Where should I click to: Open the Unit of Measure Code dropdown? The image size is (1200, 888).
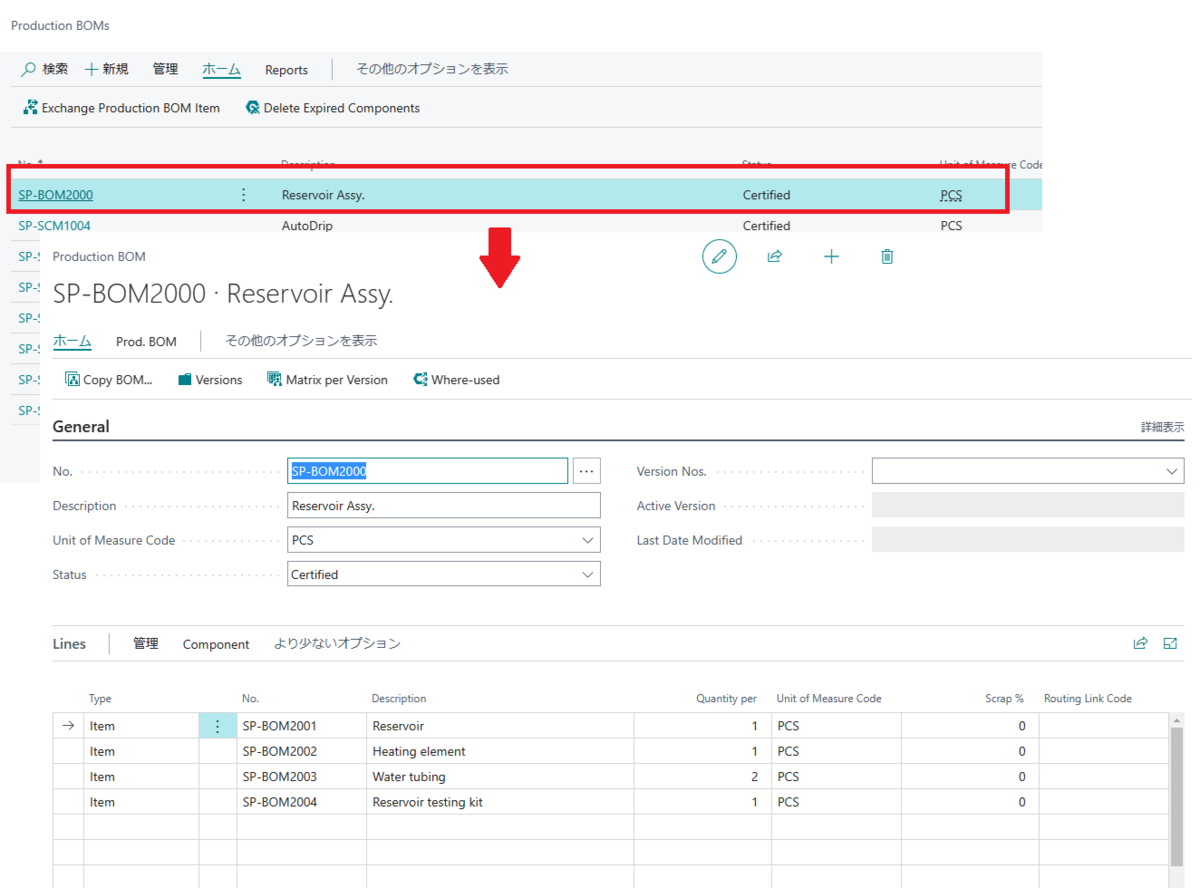click(588, 540)
